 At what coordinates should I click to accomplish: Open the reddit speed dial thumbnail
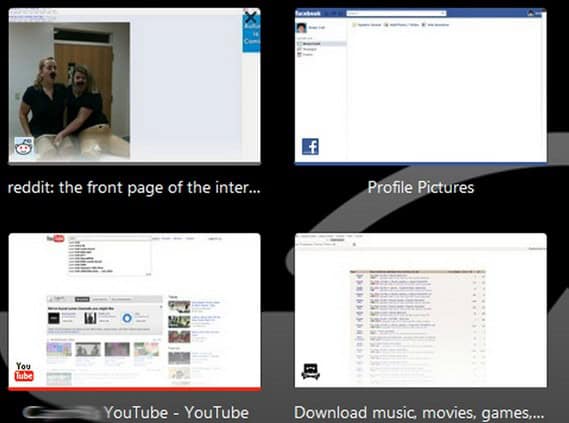134,86
